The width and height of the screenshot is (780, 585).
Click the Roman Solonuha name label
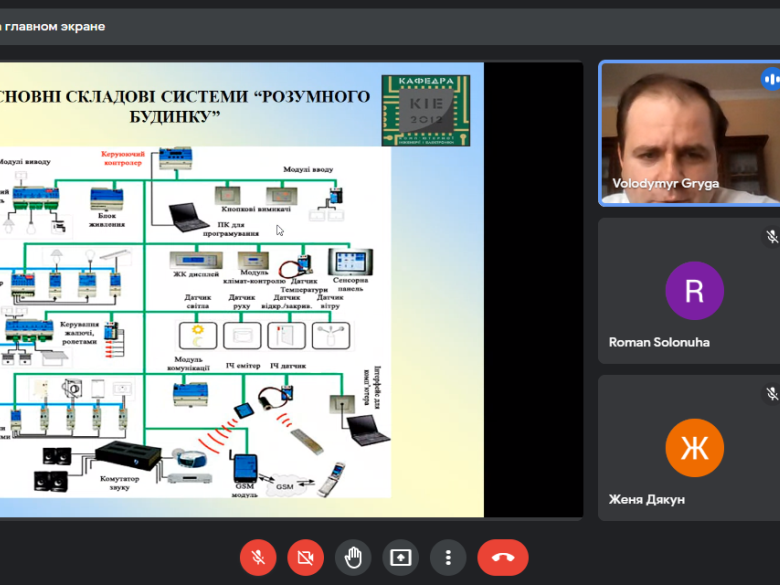tap(659, 342)
